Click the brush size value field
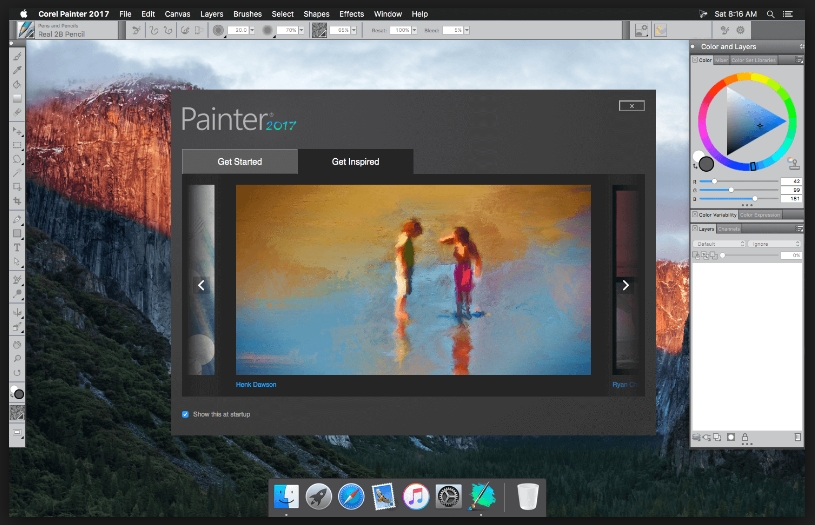Viewport: 815px width, 525px height. point(239,31)
